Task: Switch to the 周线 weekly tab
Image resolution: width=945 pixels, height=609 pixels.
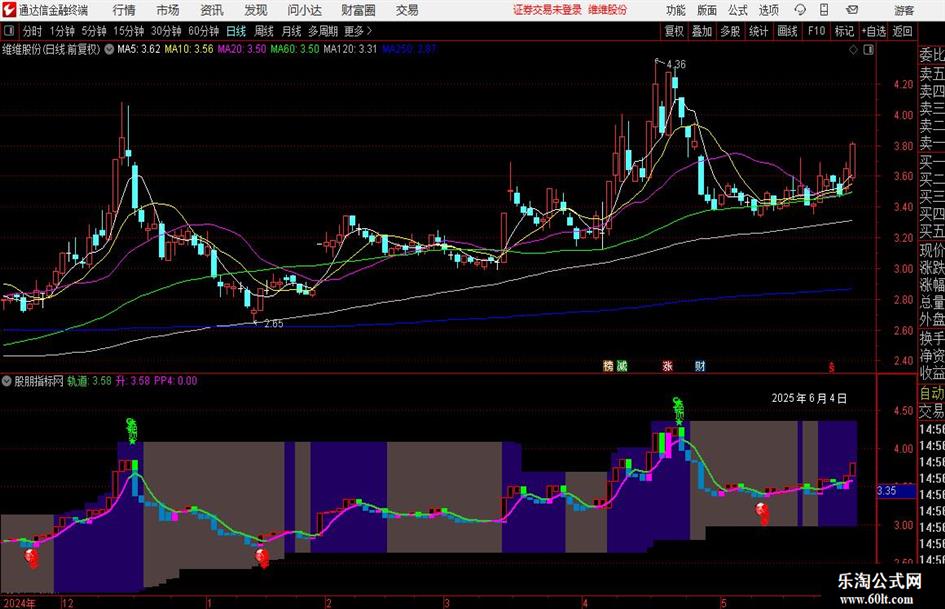Action: tap(263, 31)
